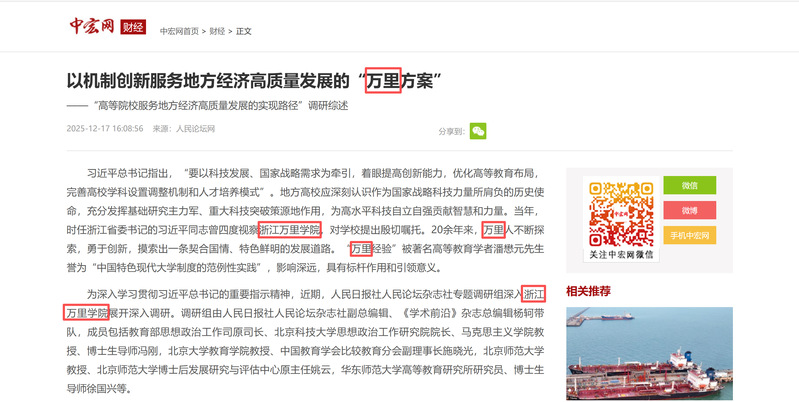Click the source 人民论坛网 text
The image size is (799, 402).
196,128
